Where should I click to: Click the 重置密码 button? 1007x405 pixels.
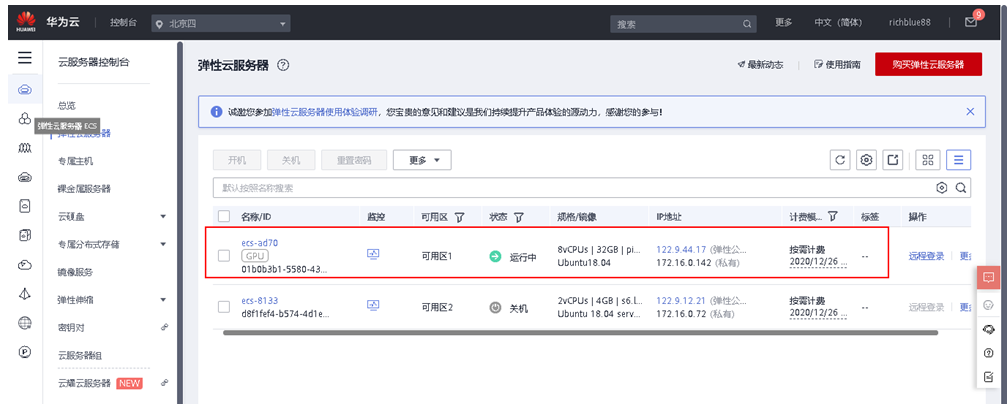point(354,160)
